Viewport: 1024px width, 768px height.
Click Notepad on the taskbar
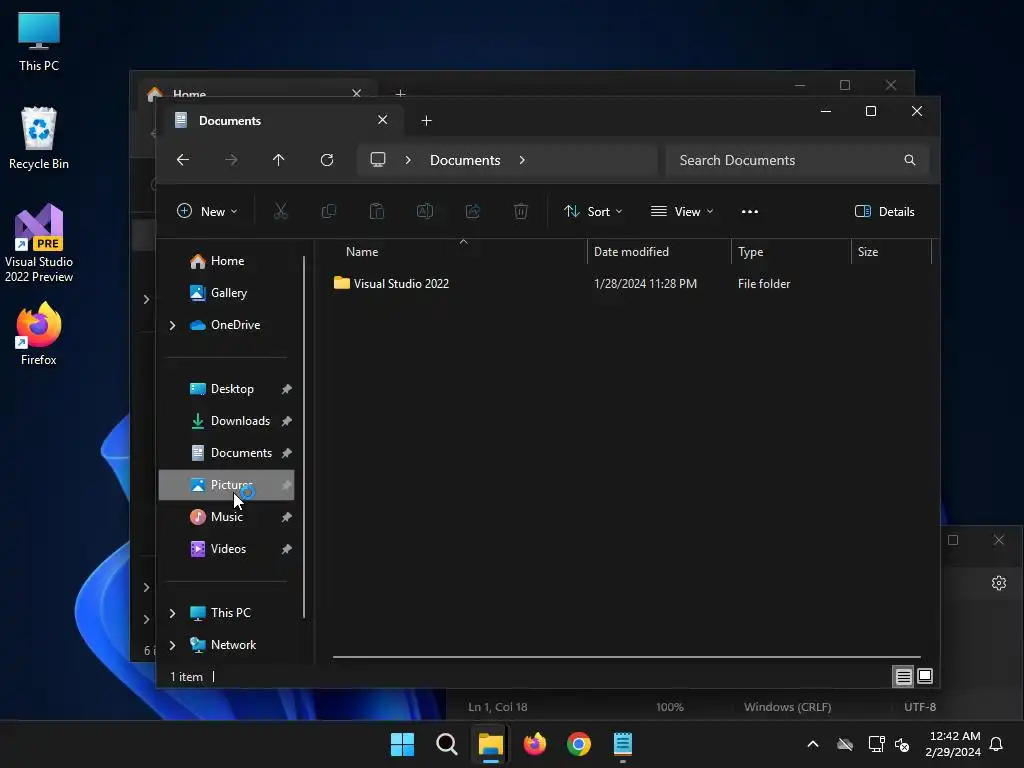click(623, 744)
